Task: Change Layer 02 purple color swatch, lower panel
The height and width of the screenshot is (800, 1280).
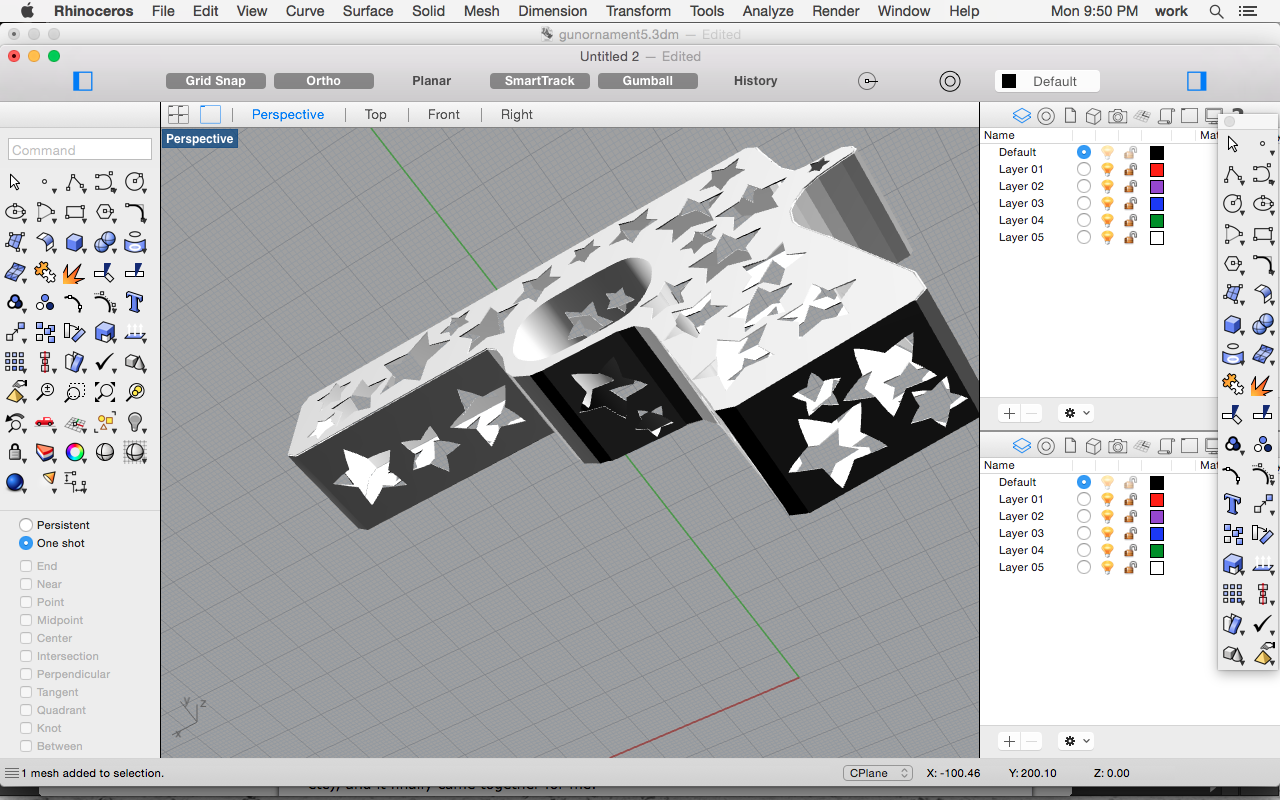Action: (x=1157, y=516)
